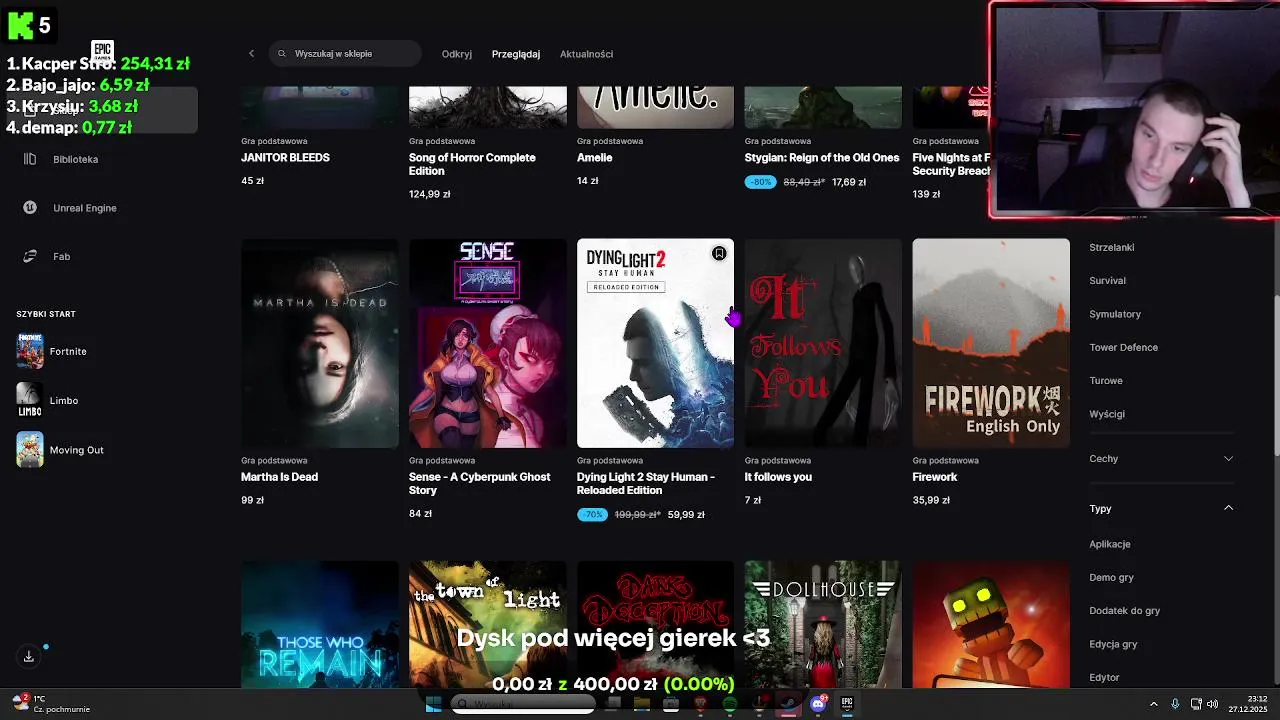This screenshot has height=720, width=1280.
Task: Open Dollhouse game cover art
Action: (823, 624)
